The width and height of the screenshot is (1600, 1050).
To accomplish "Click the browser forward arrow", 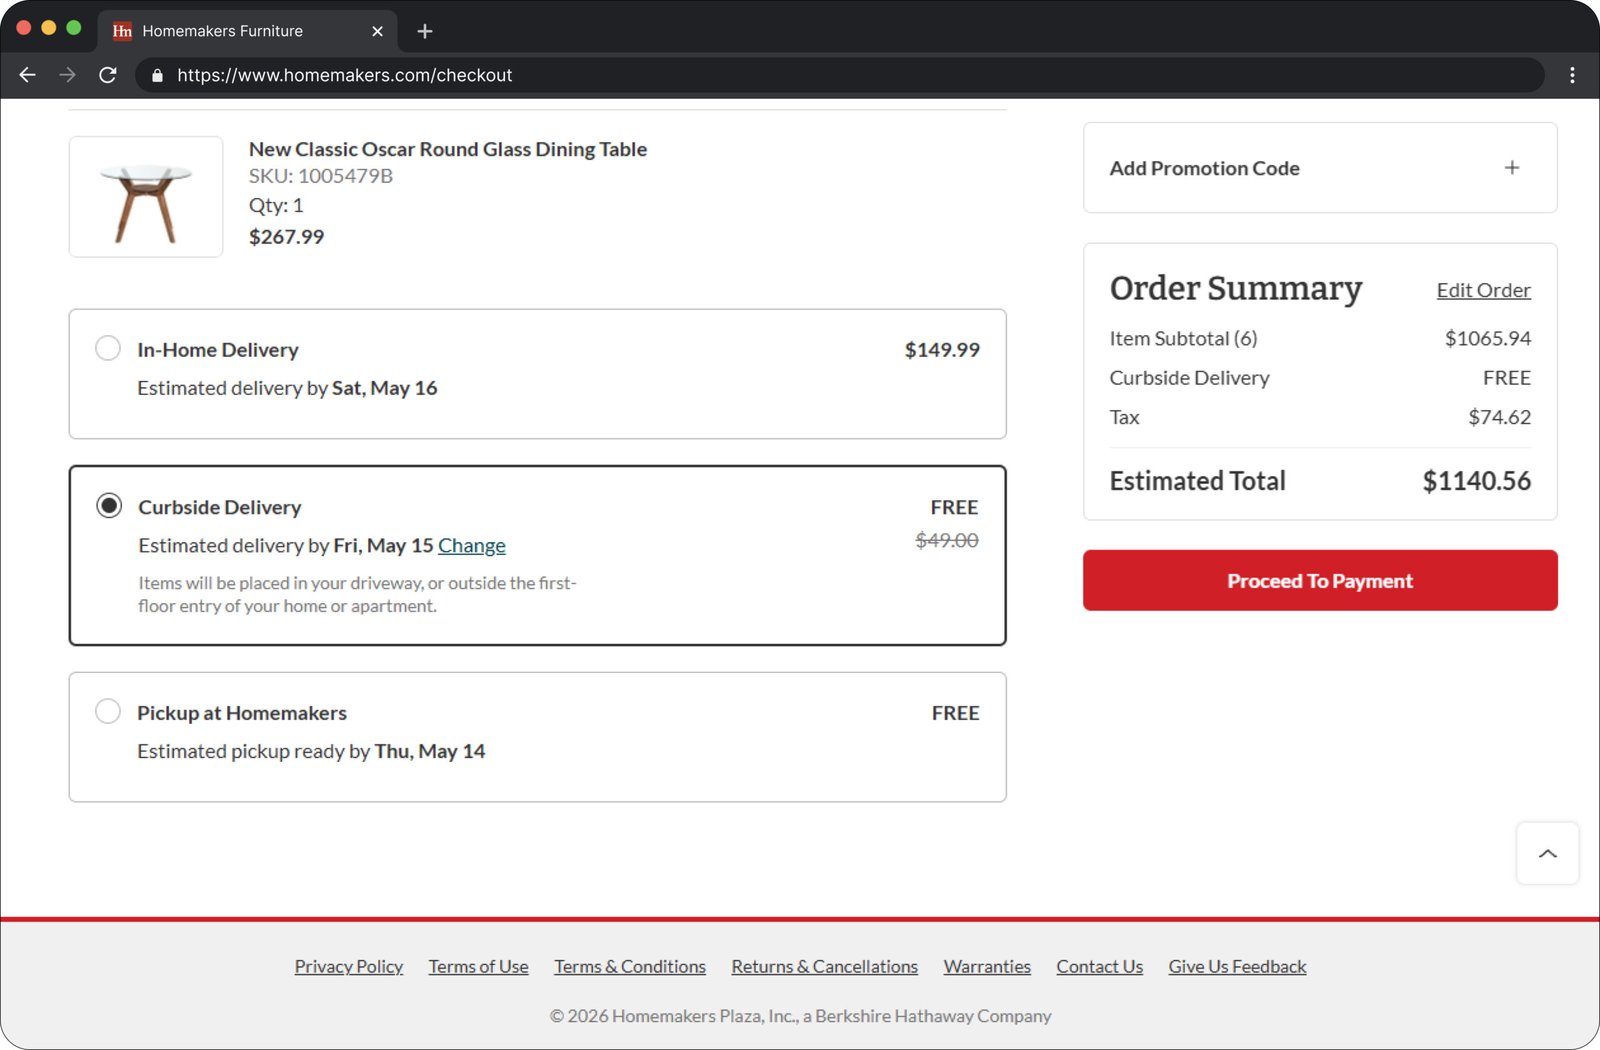I will click(67, 75).
